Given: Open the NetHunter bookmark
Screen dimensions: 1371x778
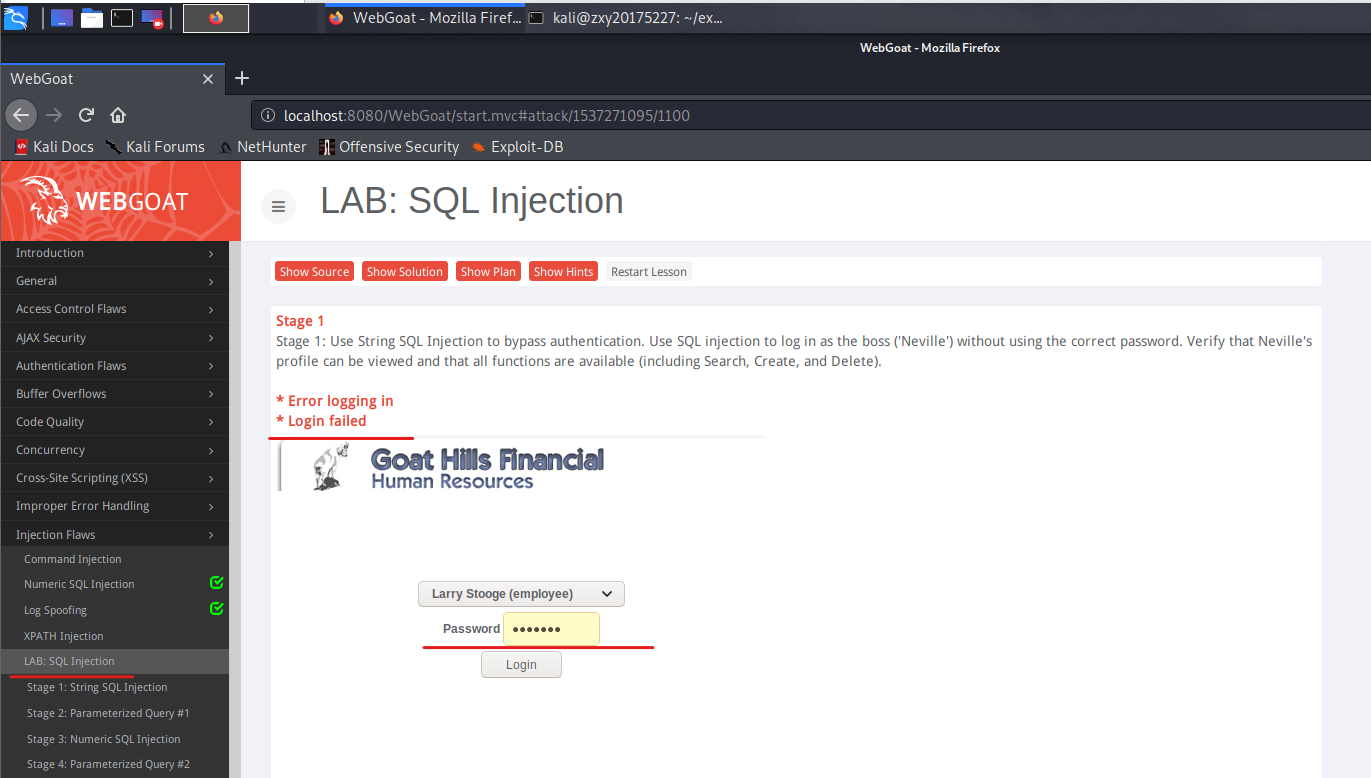Looking at the screenshot, I should tap(263, 147).
